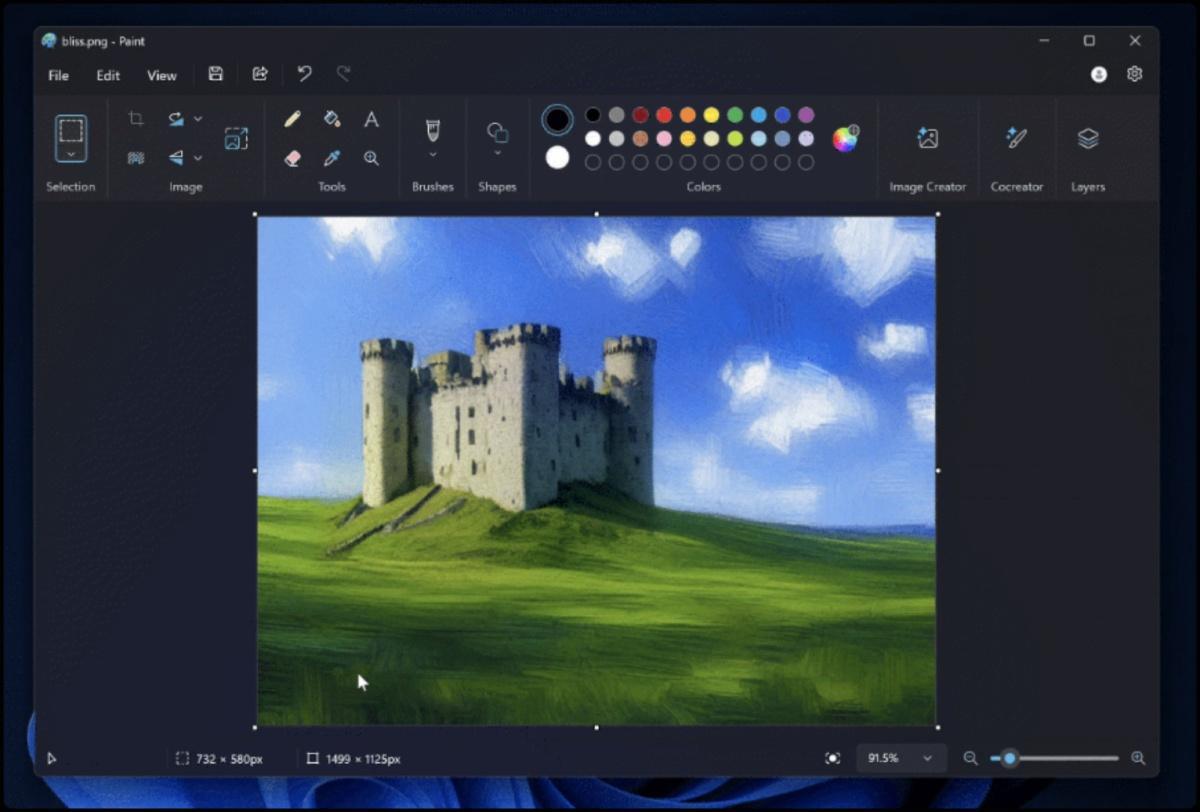Viewport: 1200px width, 812px height.
Task: Select the Fill bucket tool
Action: pyautogui.click(x=332, y=119)
